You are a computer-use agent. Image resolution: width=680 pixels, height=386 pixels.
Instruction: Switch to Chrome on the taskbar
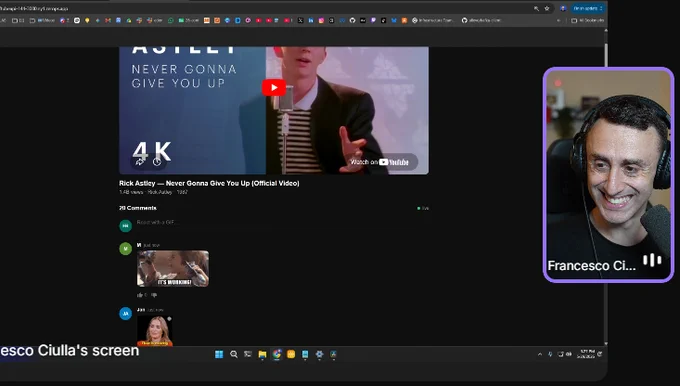277,354
